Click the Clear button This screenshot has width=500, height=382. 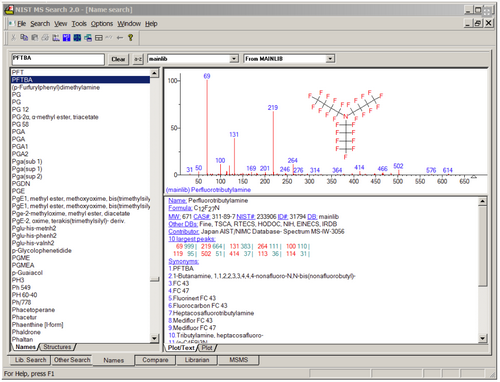(118, 59)
